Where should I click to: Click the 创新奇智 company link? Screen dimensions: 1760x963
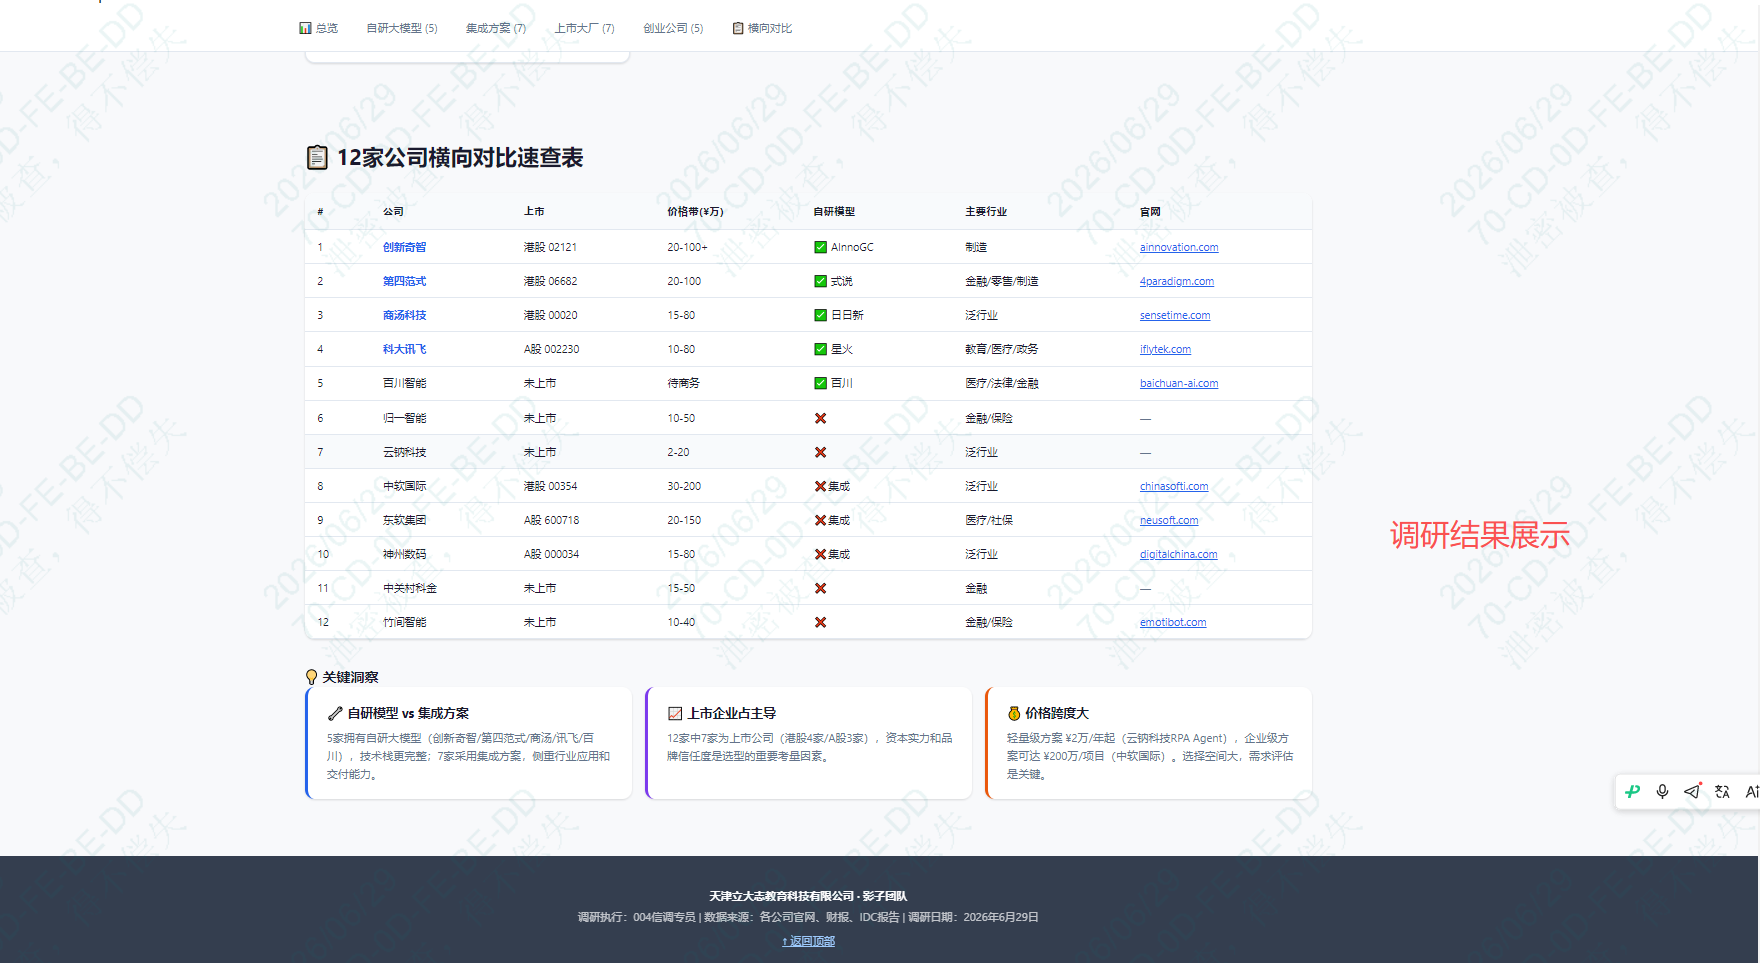(404, 247)
